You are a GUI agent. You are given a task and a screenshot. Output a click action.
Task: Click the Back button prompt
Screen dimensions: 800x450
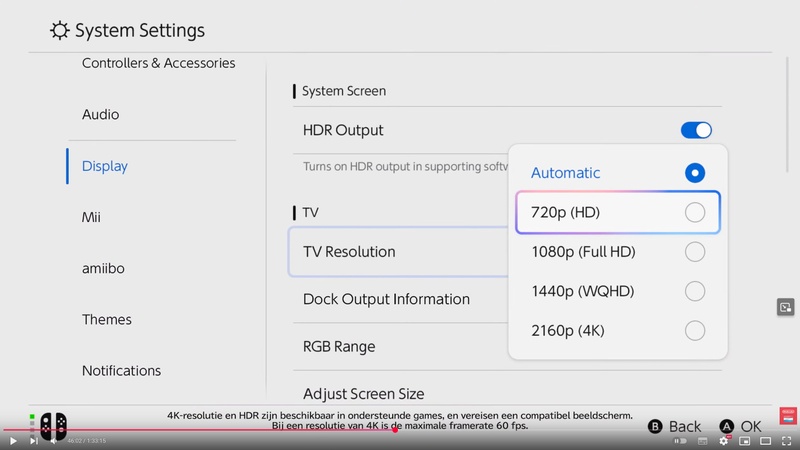pyautogui.click(x=674, y=426)
